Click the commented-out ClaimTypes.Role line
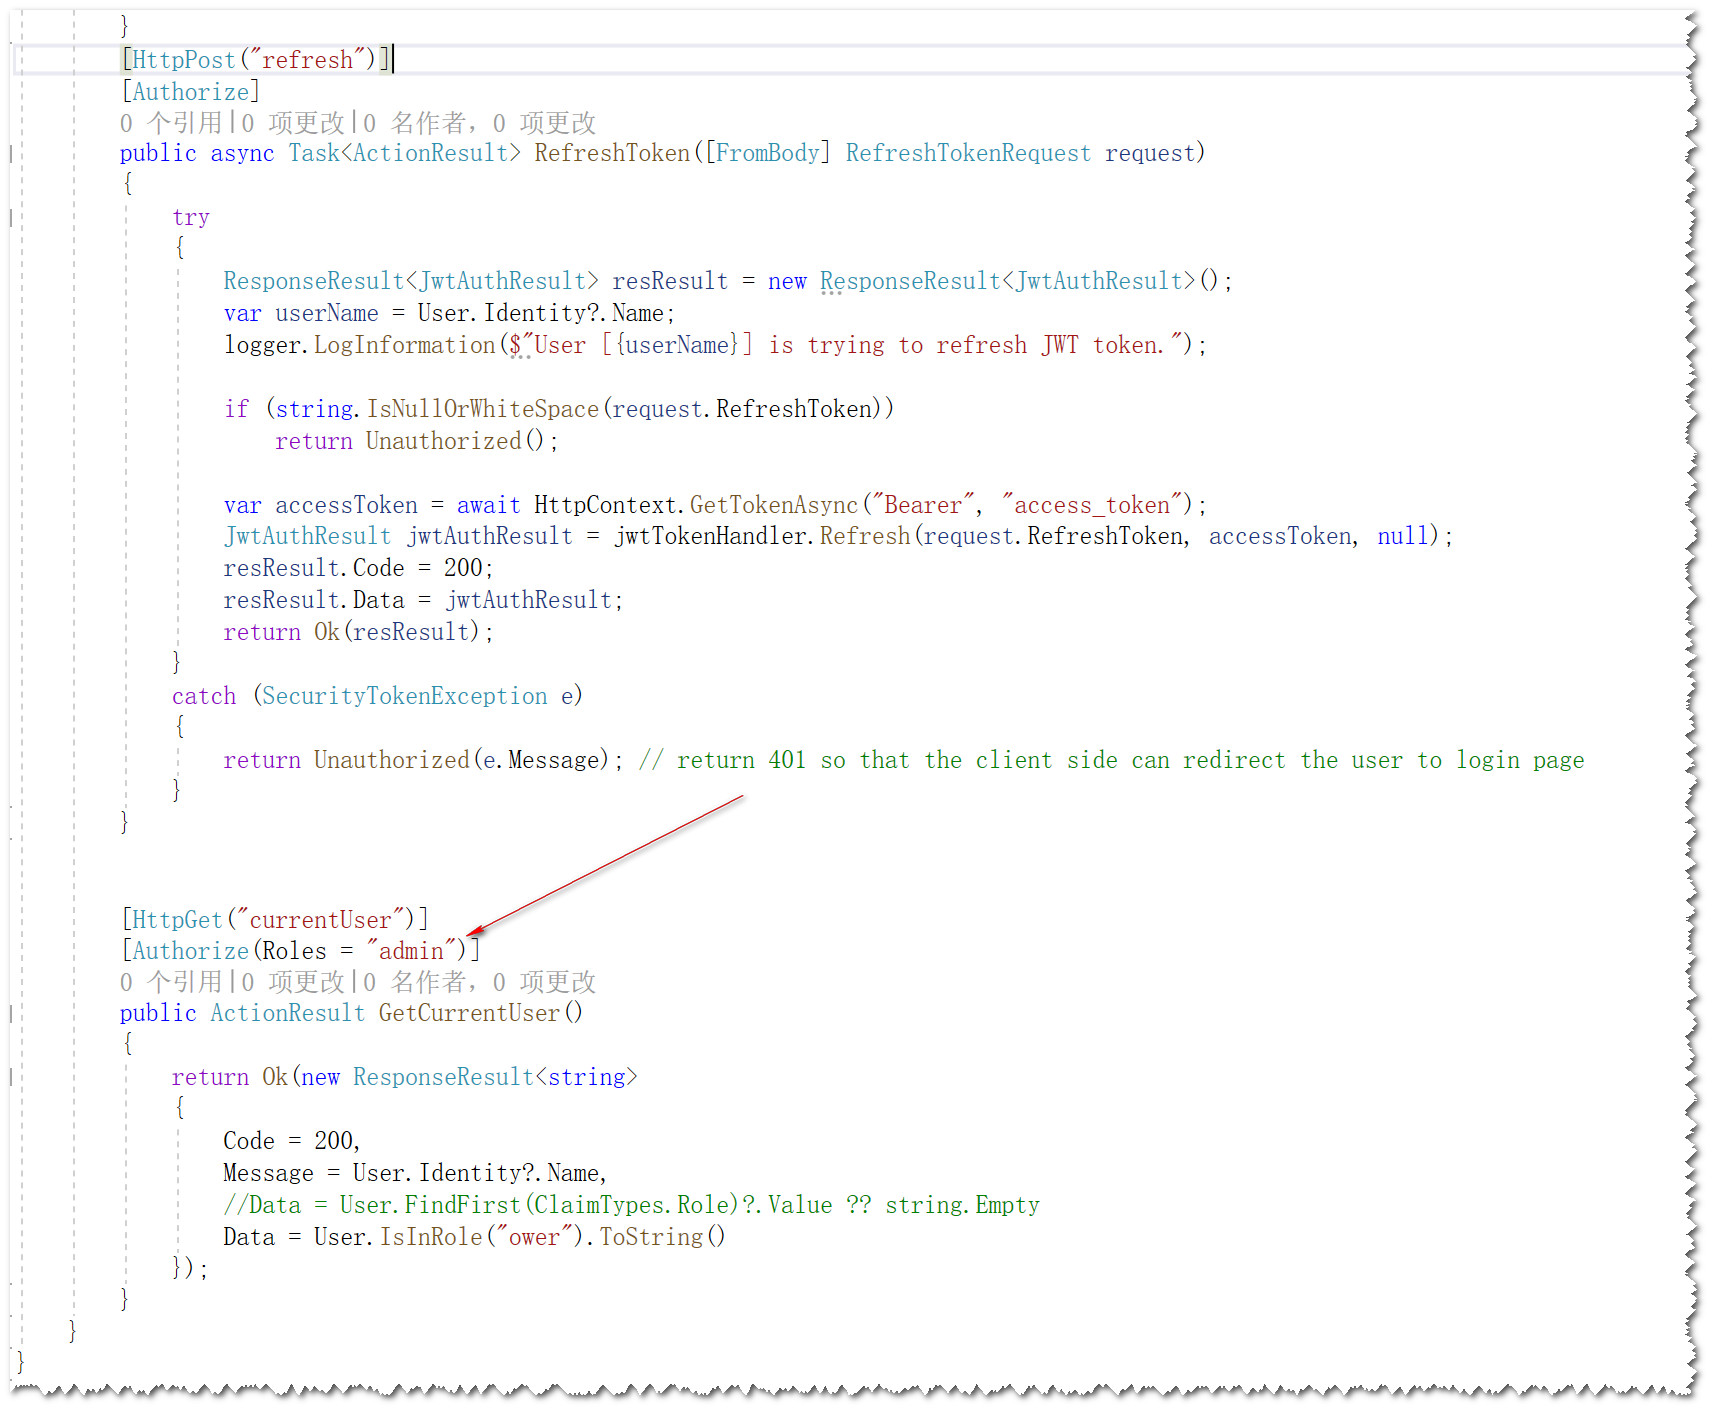The width and height of the screenshot is (1714, 1412). pyautogui.click(x=630, y=1206)
